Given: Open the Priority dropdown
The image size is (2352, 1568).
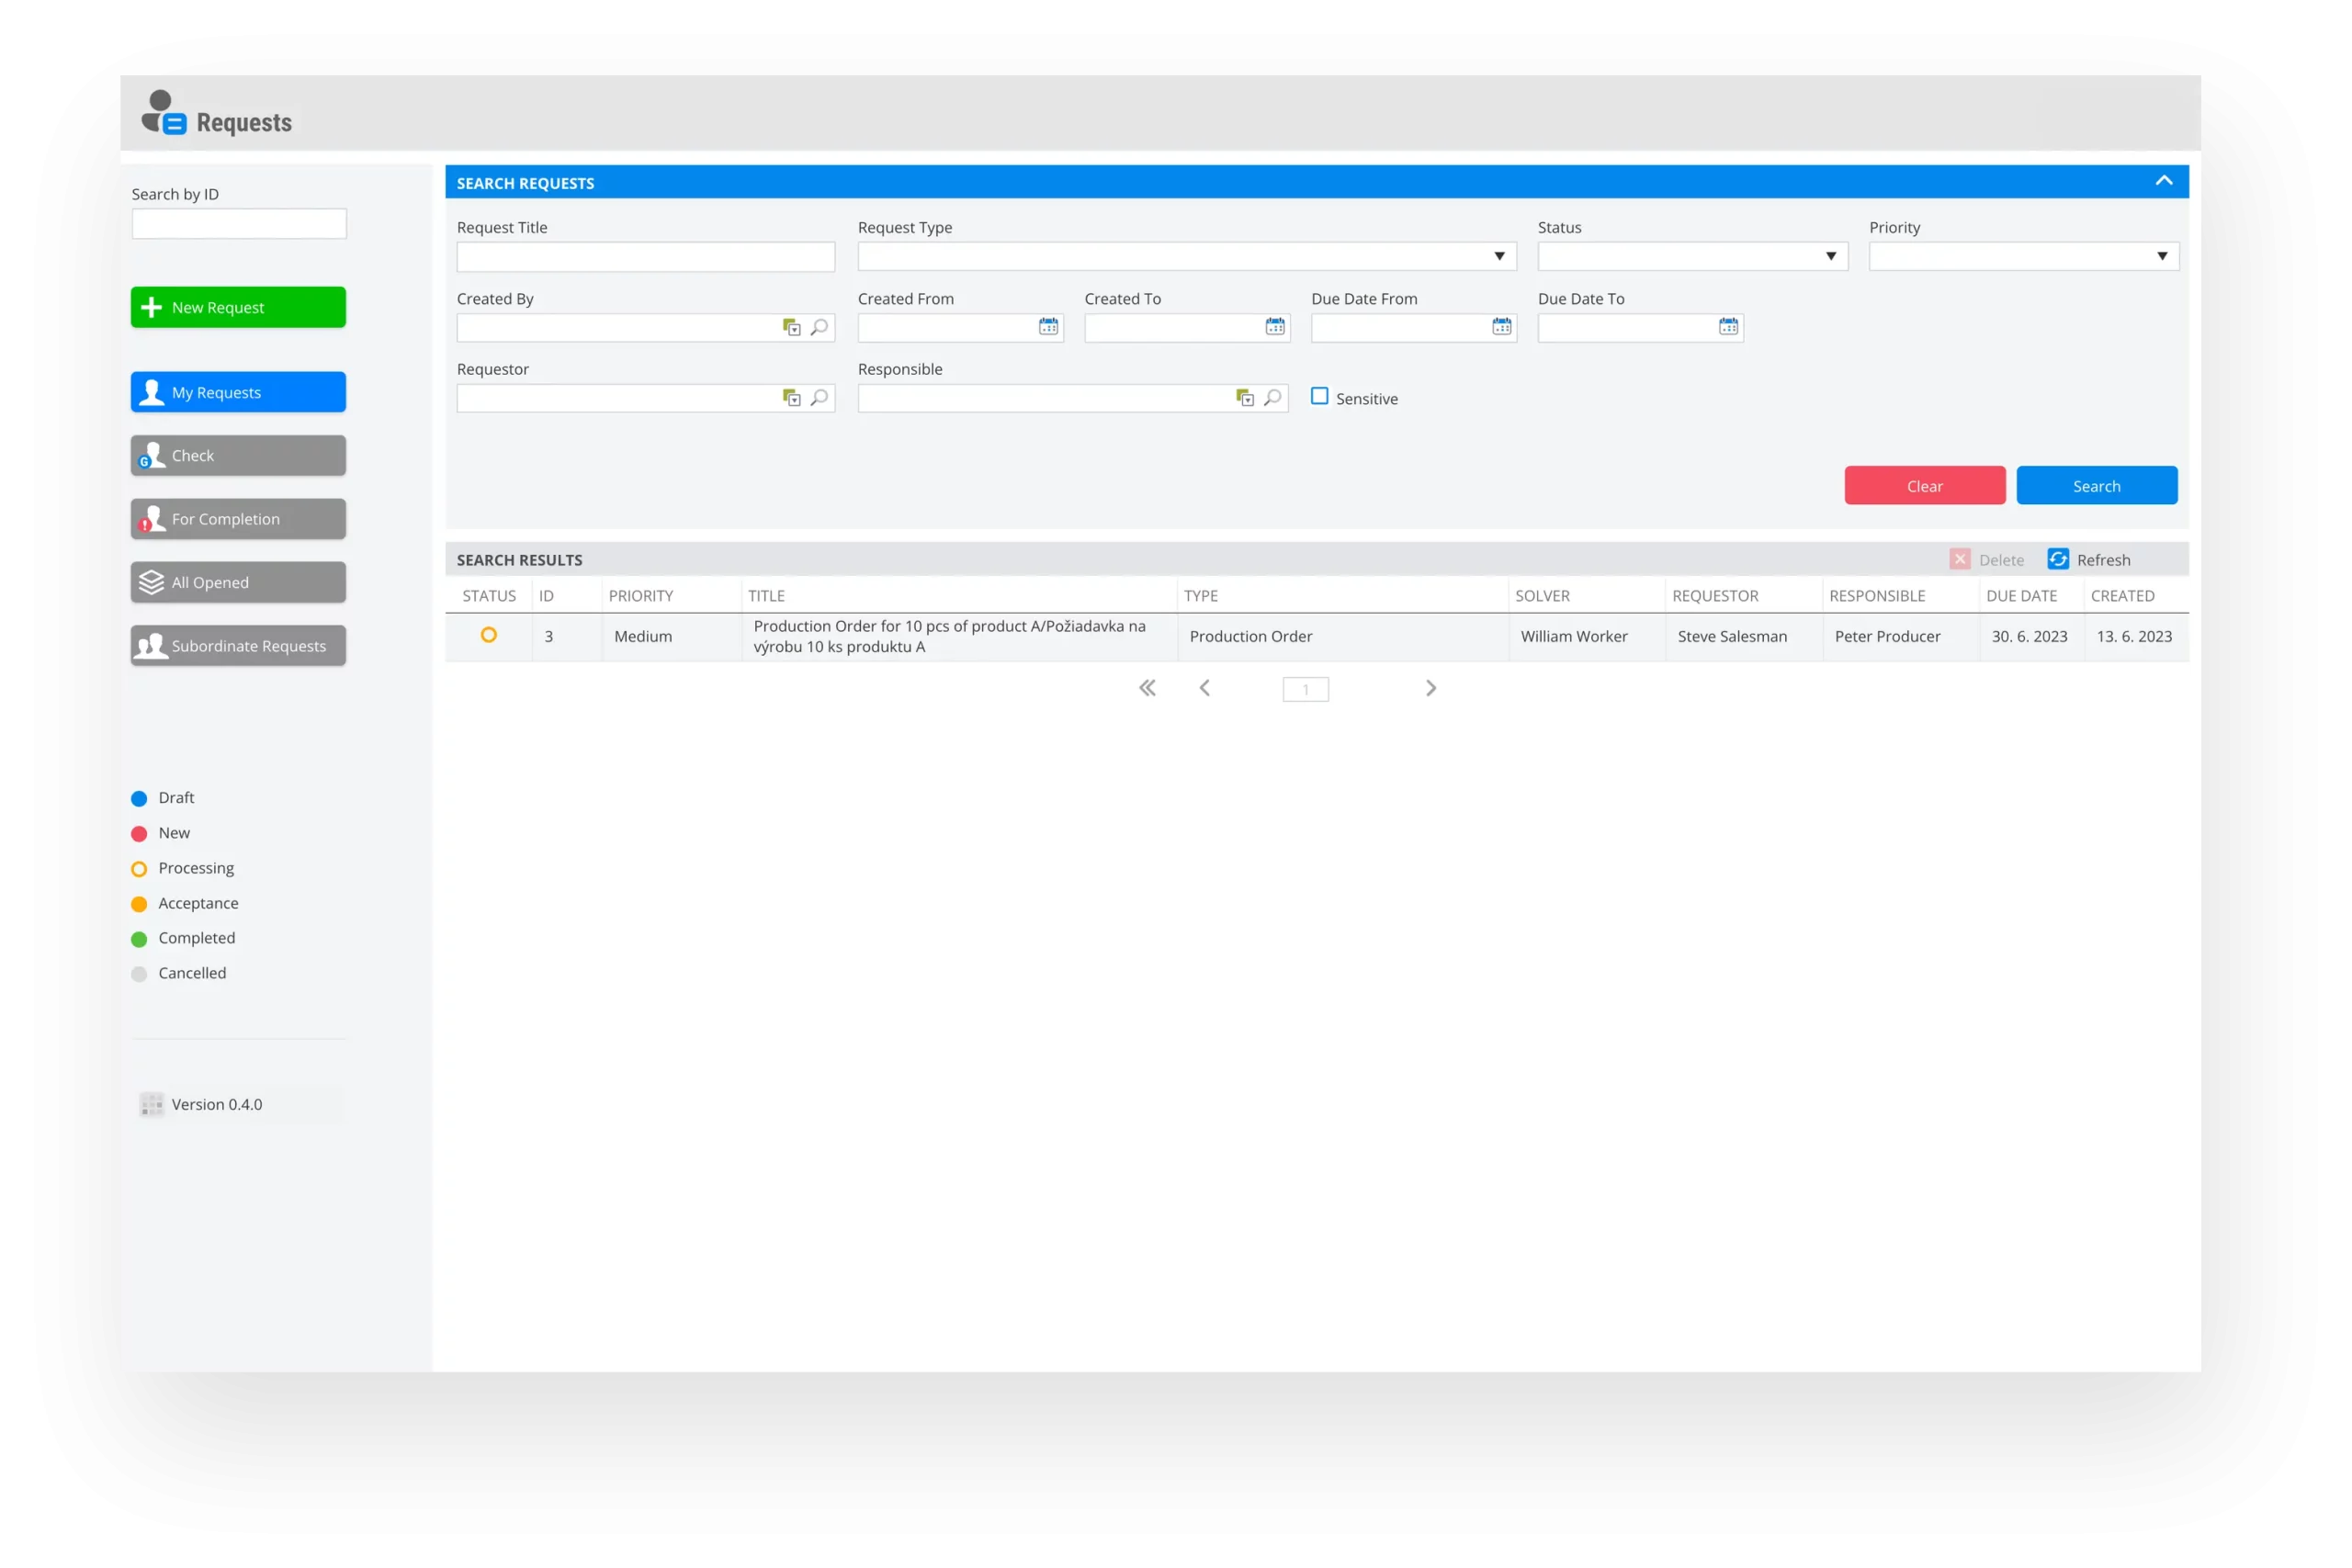Looking at the screenshot, I should 2024,256.
